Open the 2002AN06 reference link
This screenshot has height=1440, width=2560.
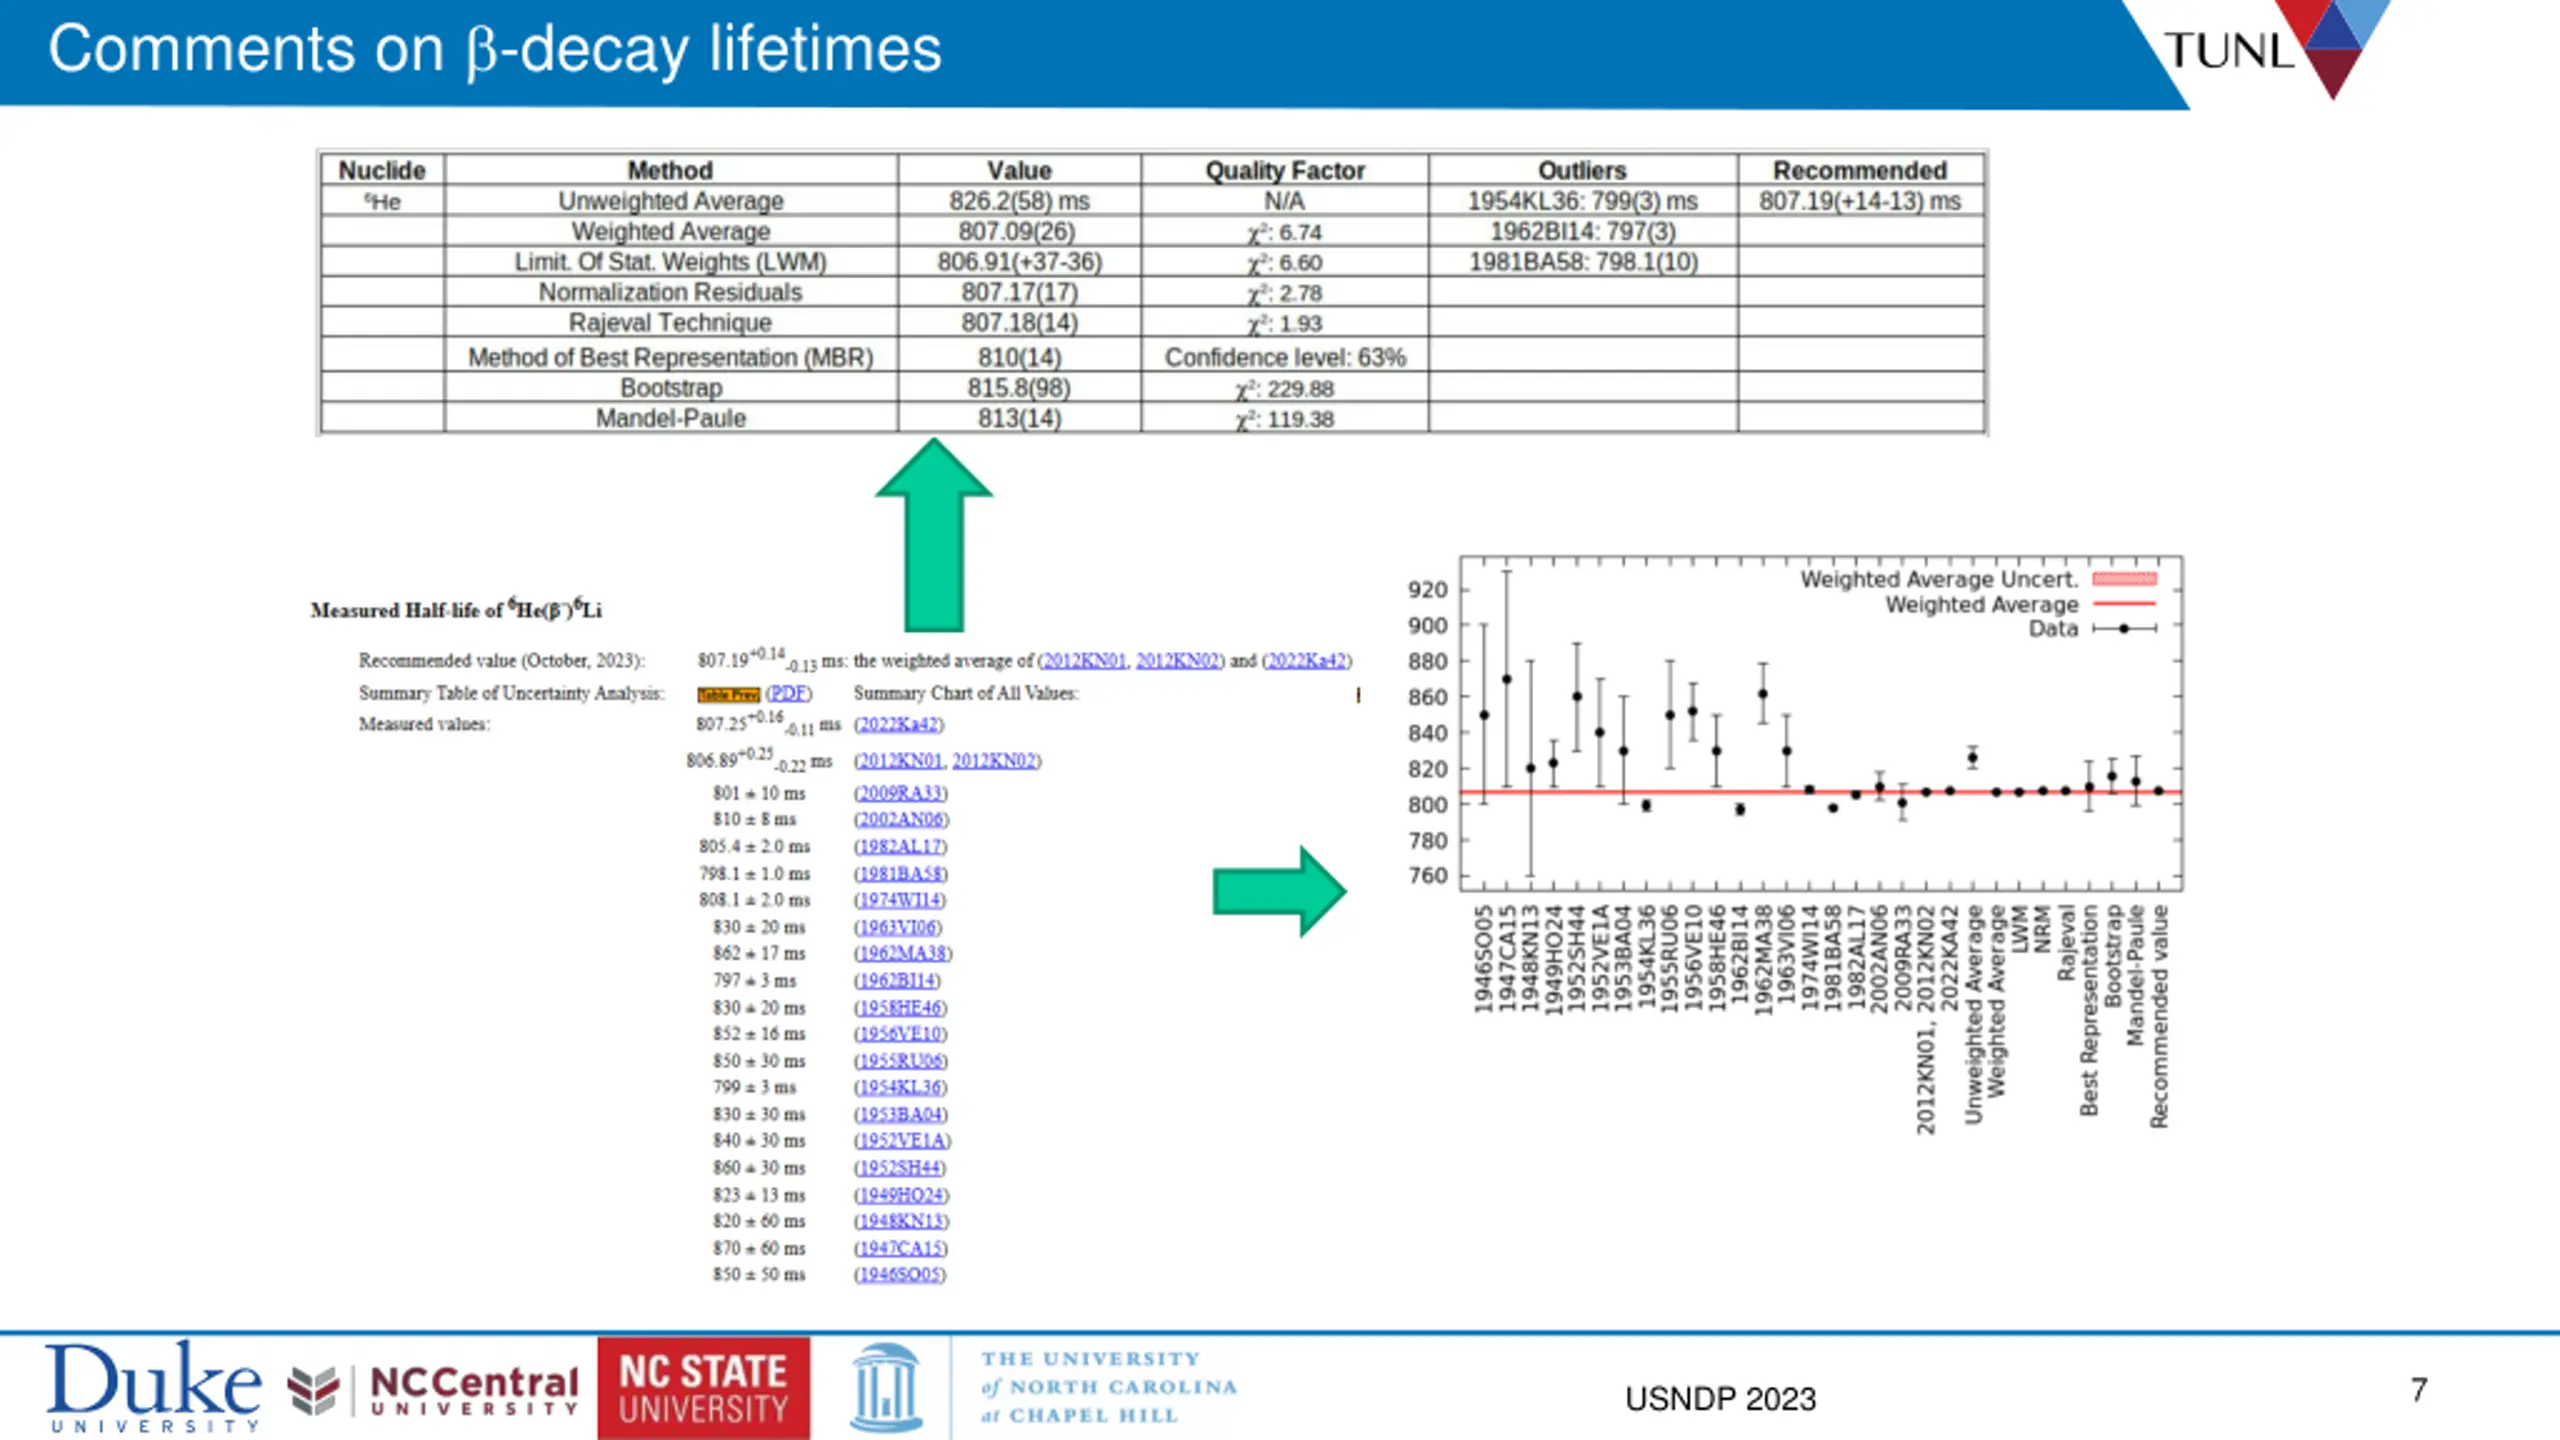[x=901, y=819]
